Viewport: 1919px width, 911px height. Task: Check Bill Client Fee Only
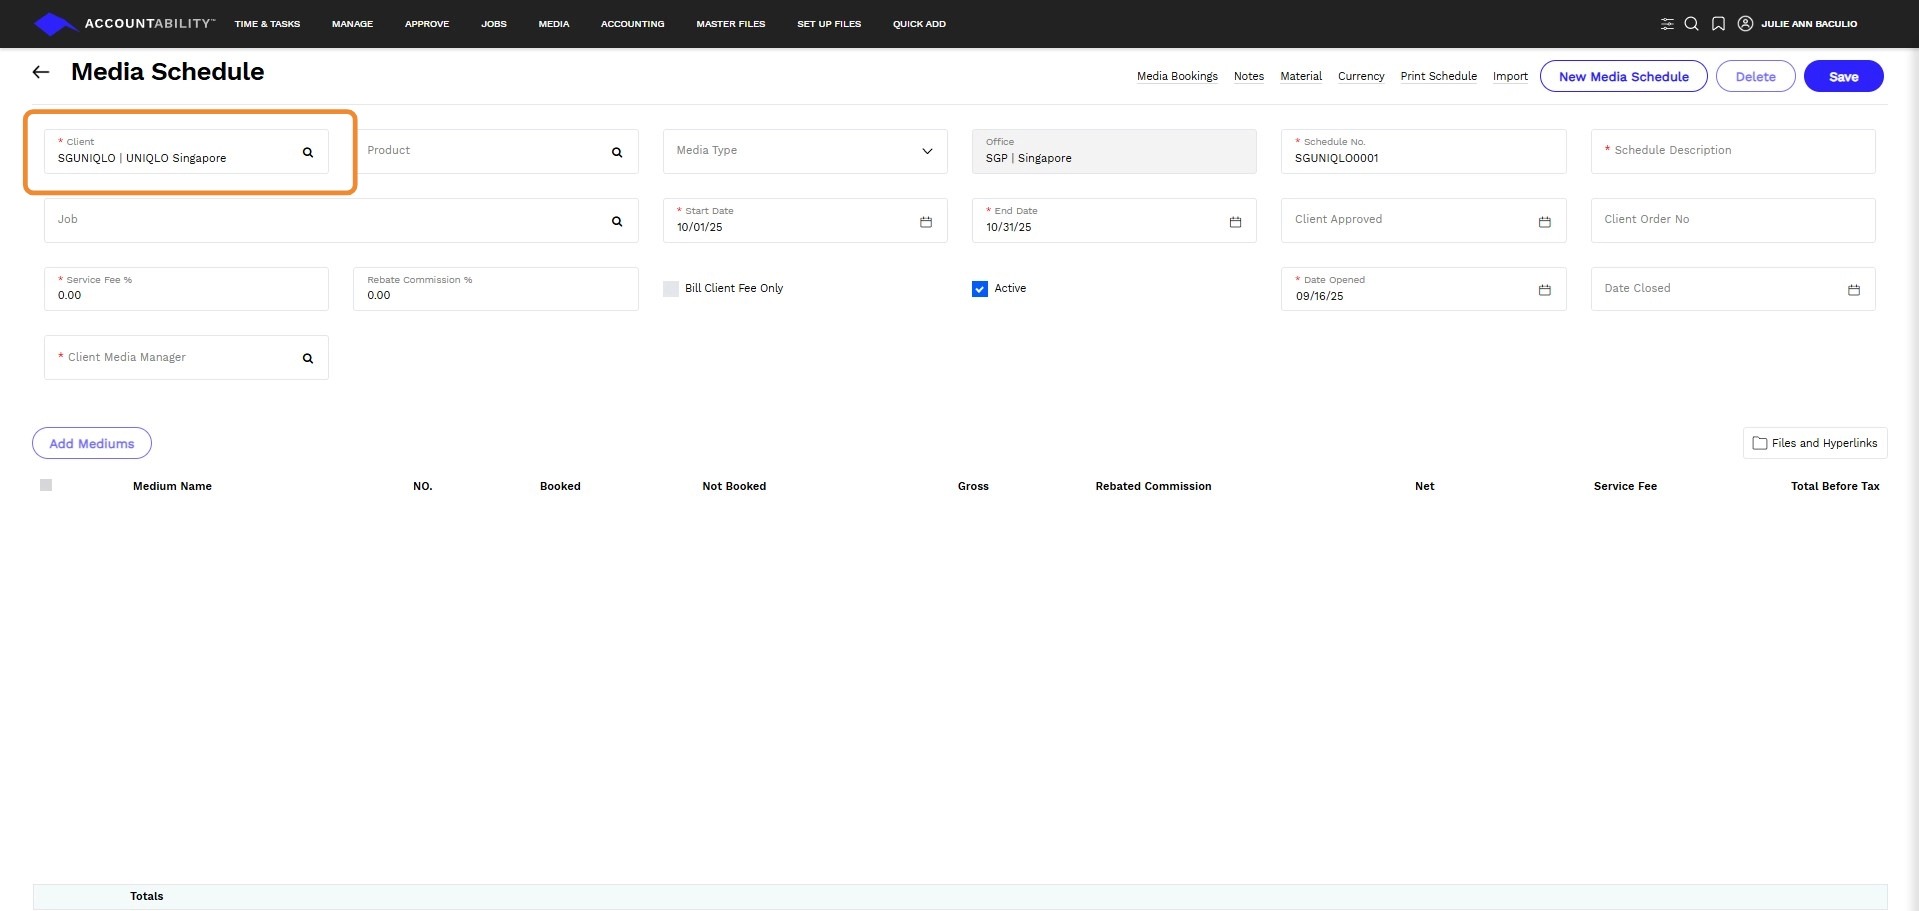[671, 289]
